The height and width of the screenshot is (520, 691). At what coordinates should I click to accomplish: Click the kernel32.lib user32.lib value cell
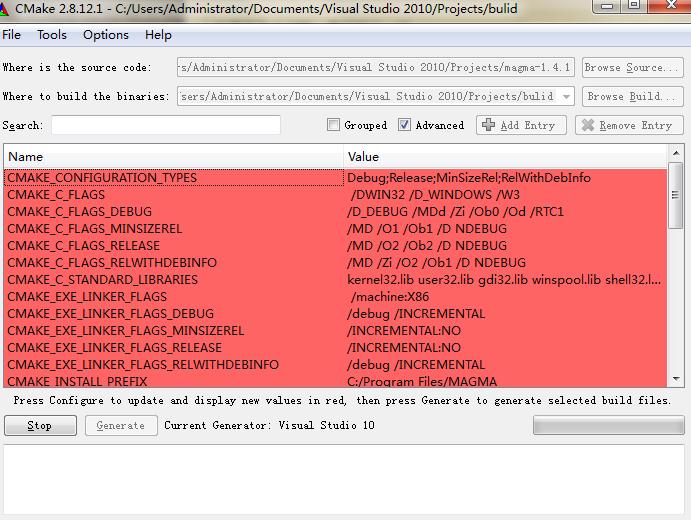point(505,279)
